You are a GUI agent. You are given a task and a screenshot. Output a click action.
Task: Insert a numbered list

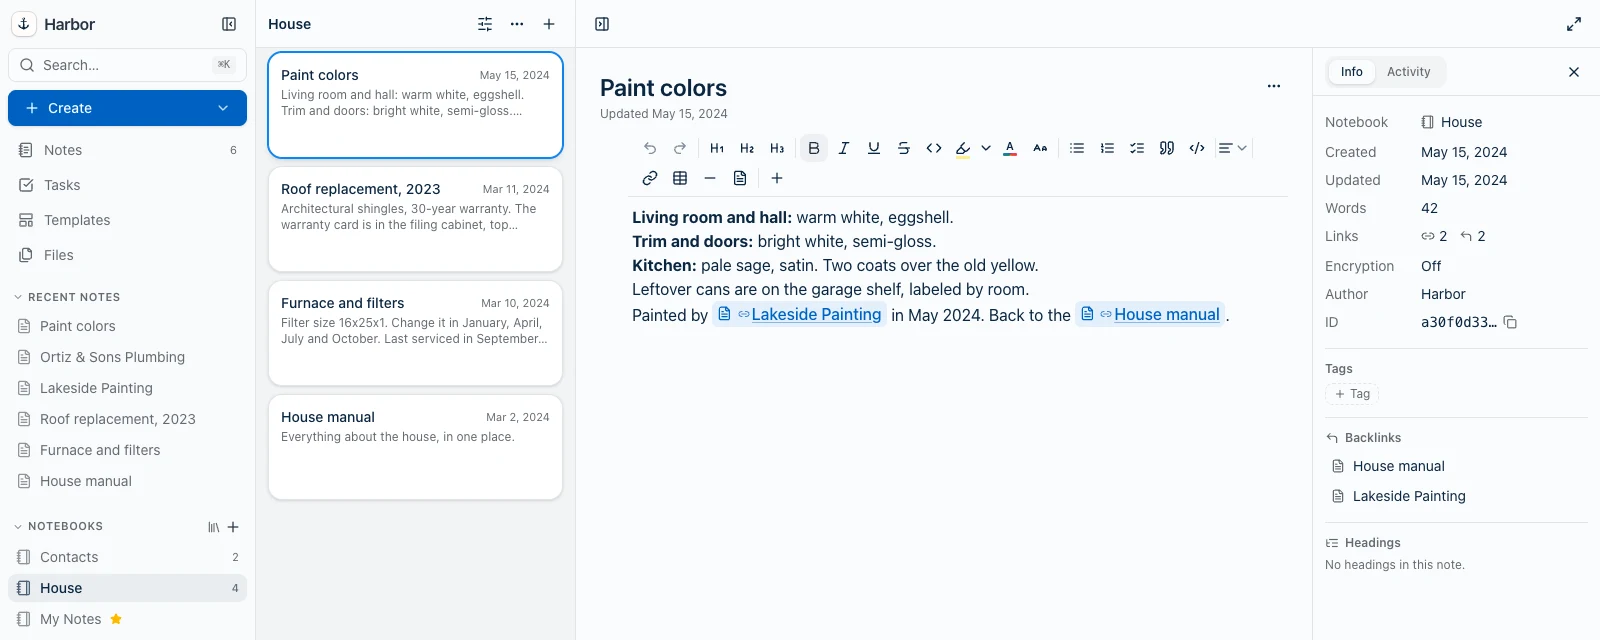pyautogui.click(x=1107, y=148)
